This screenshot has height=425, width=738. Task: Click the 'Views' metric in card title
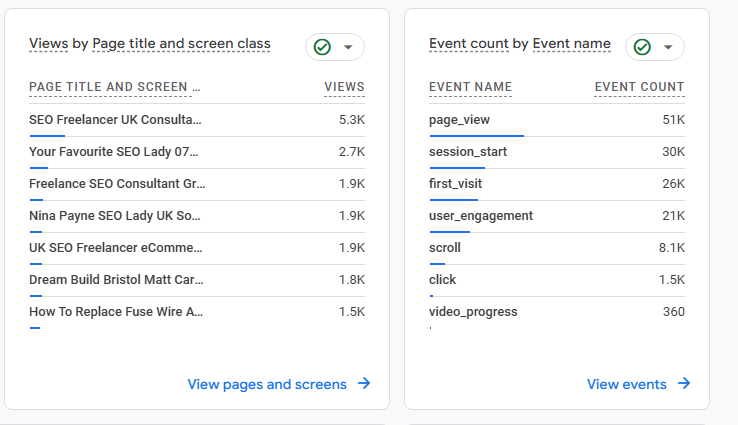[x=48, y=43]
